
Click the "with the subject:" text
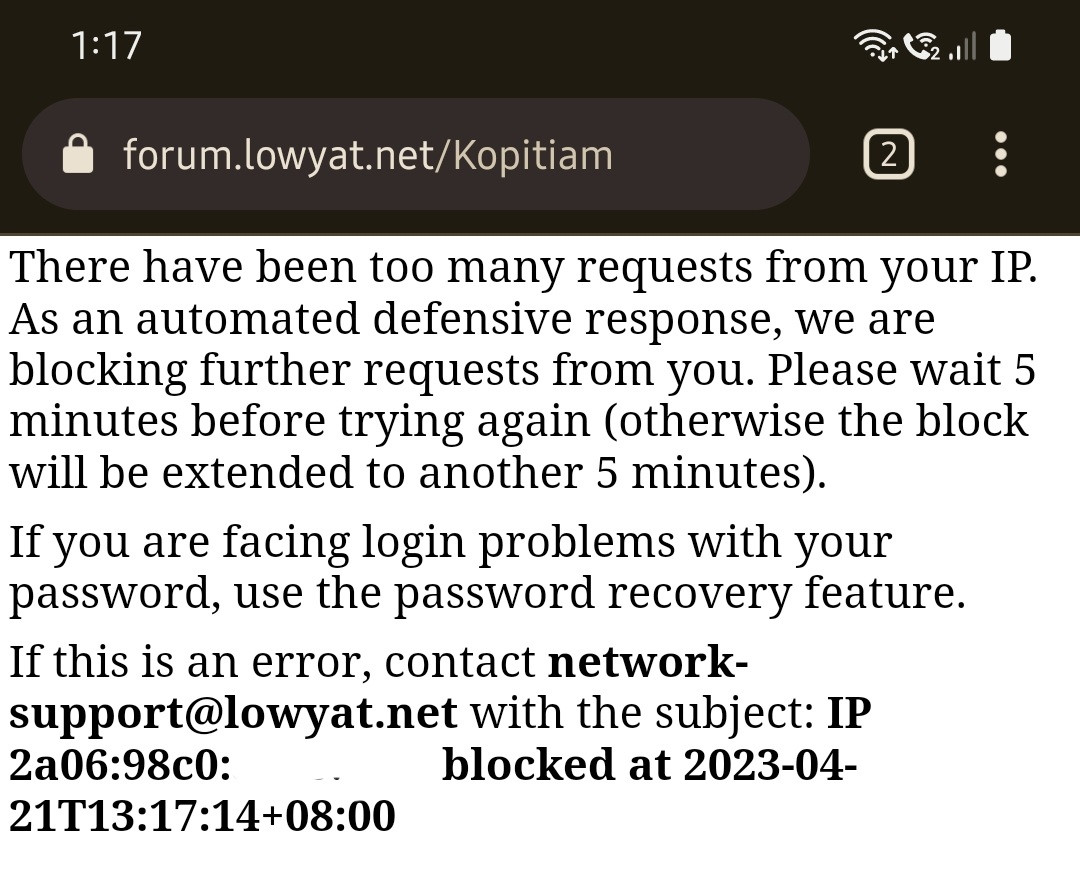[x=642, y=714]
